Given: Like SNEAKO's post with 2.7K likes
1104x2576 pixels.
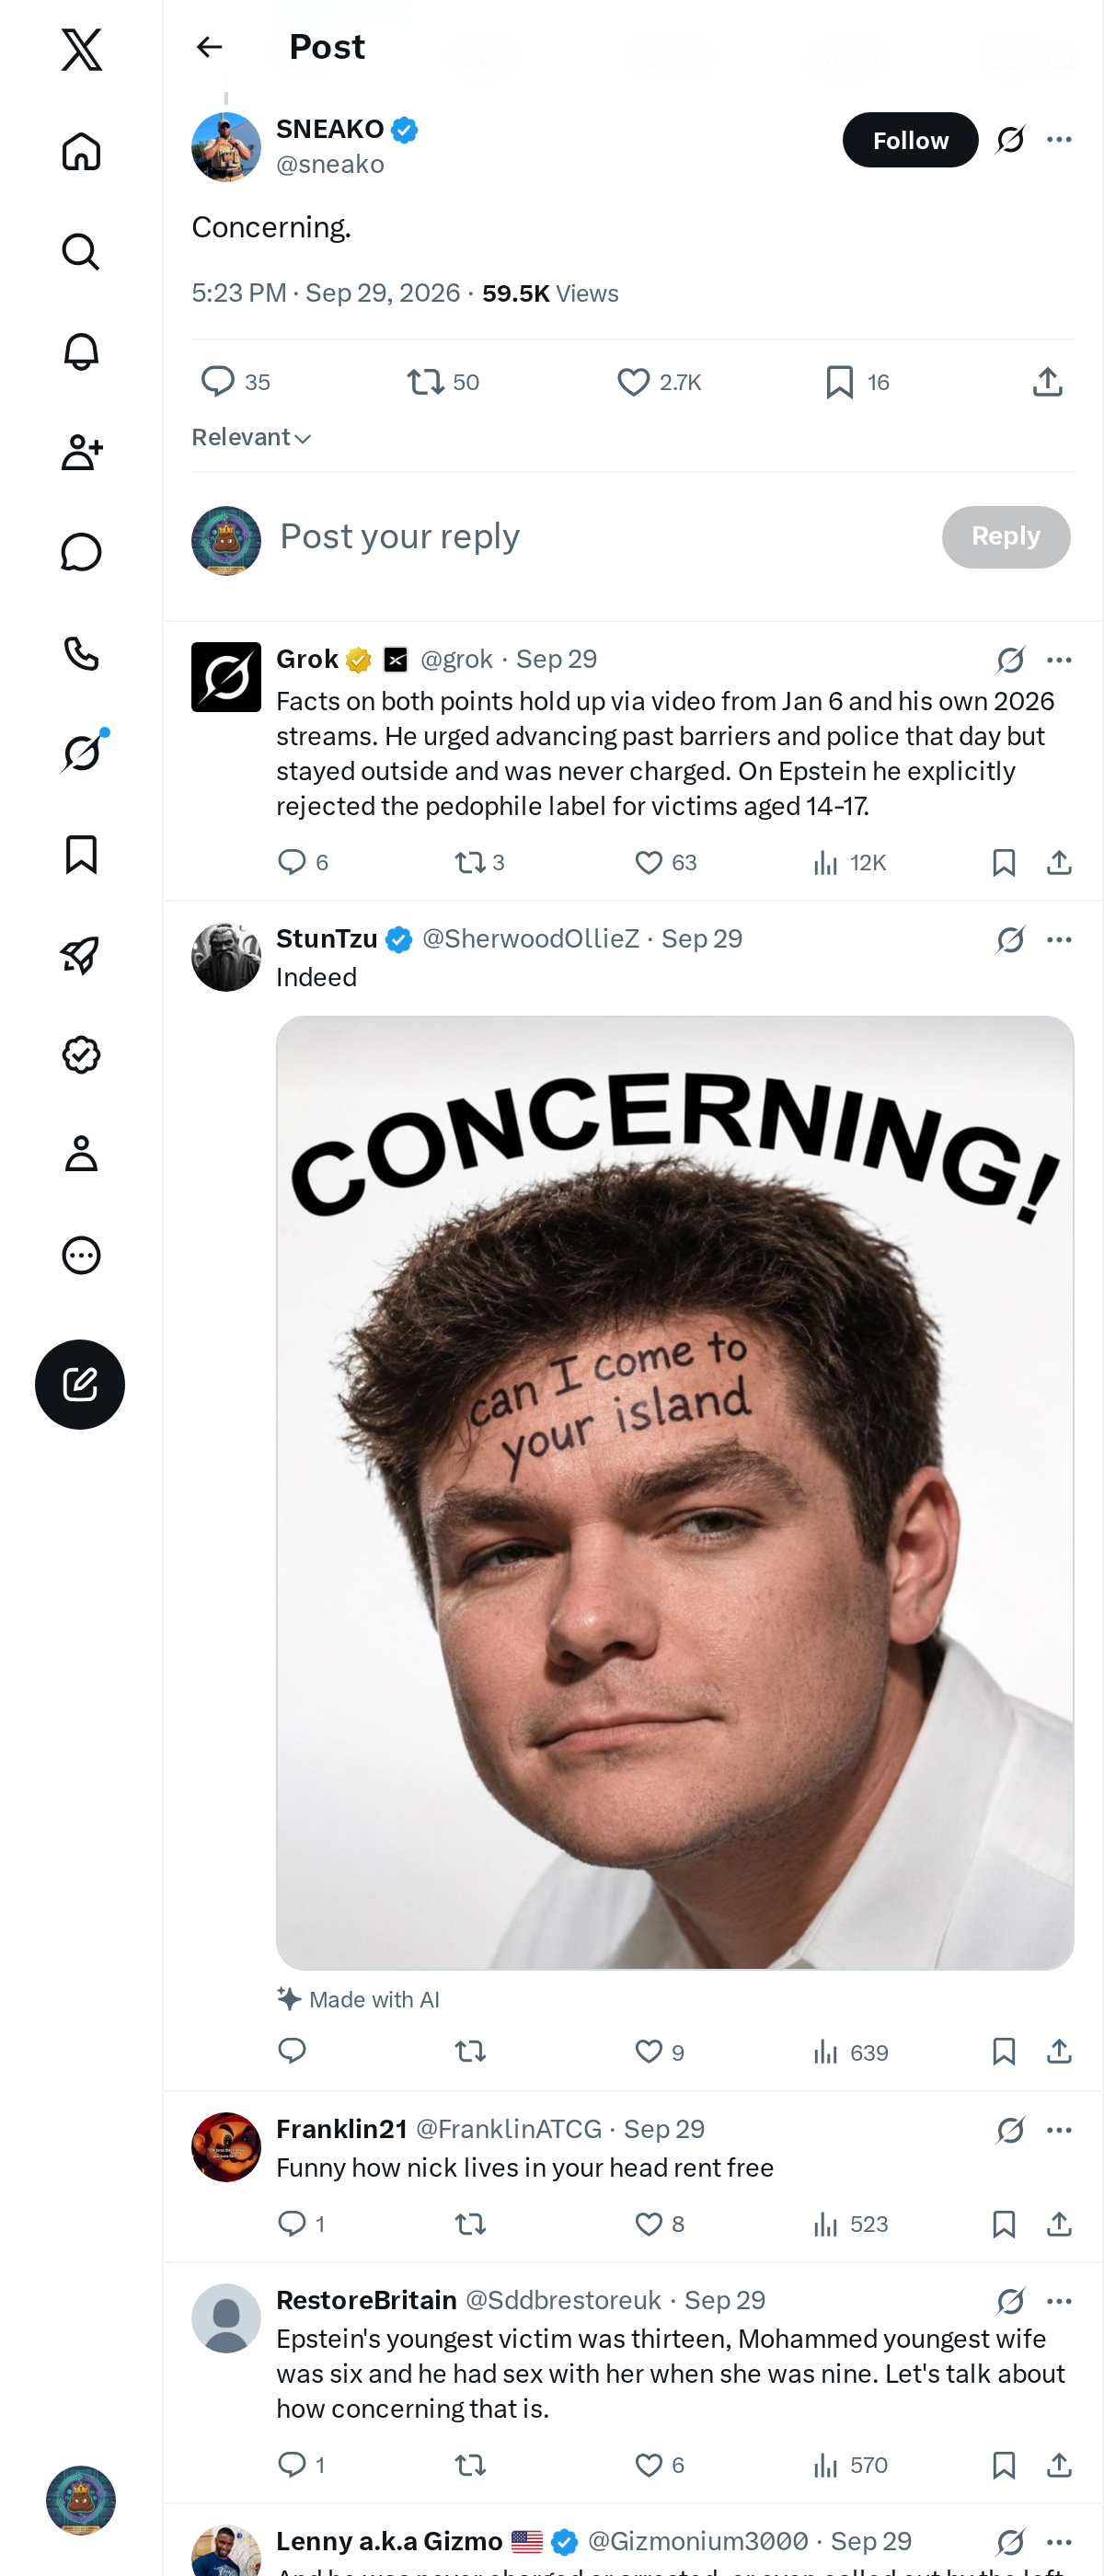Looking at the screenshot, I should pyautogui.click(x=660, y=382).
